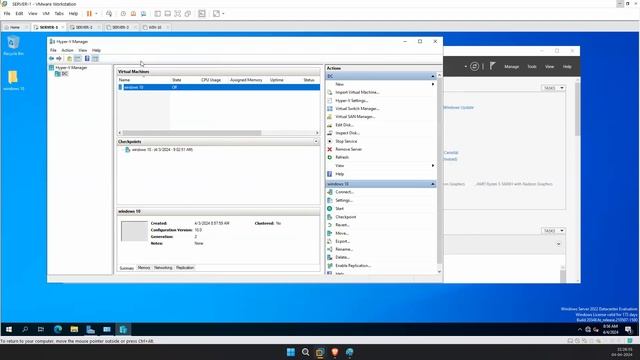The height and width of the screenshot is (360, 640).
Task: Click Refresh in DC actions
Action: click(342, 157)
